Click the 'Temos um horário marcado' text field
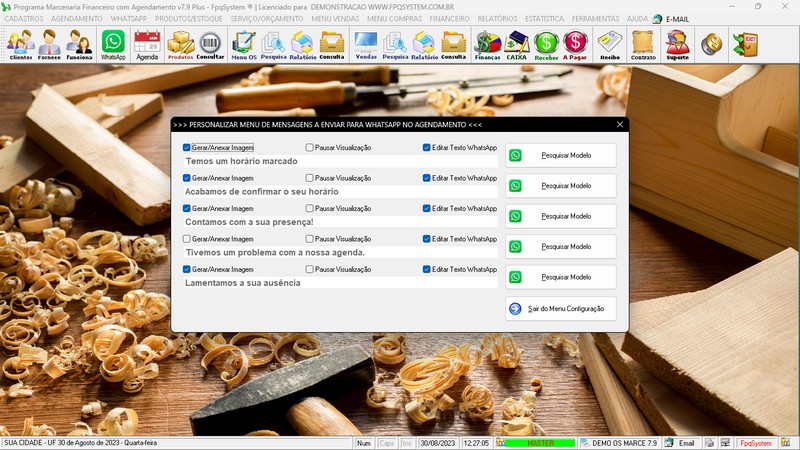800x450 pixels. 340,161
